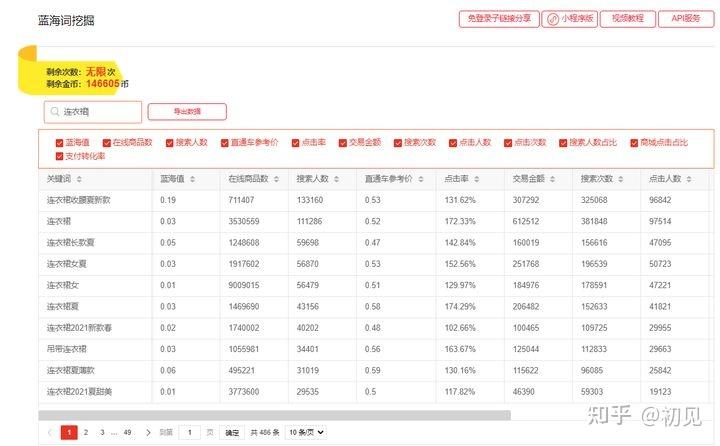Sort table by 在线商品数 column arrows
This screenshot has width=720, height=446.
276,179
